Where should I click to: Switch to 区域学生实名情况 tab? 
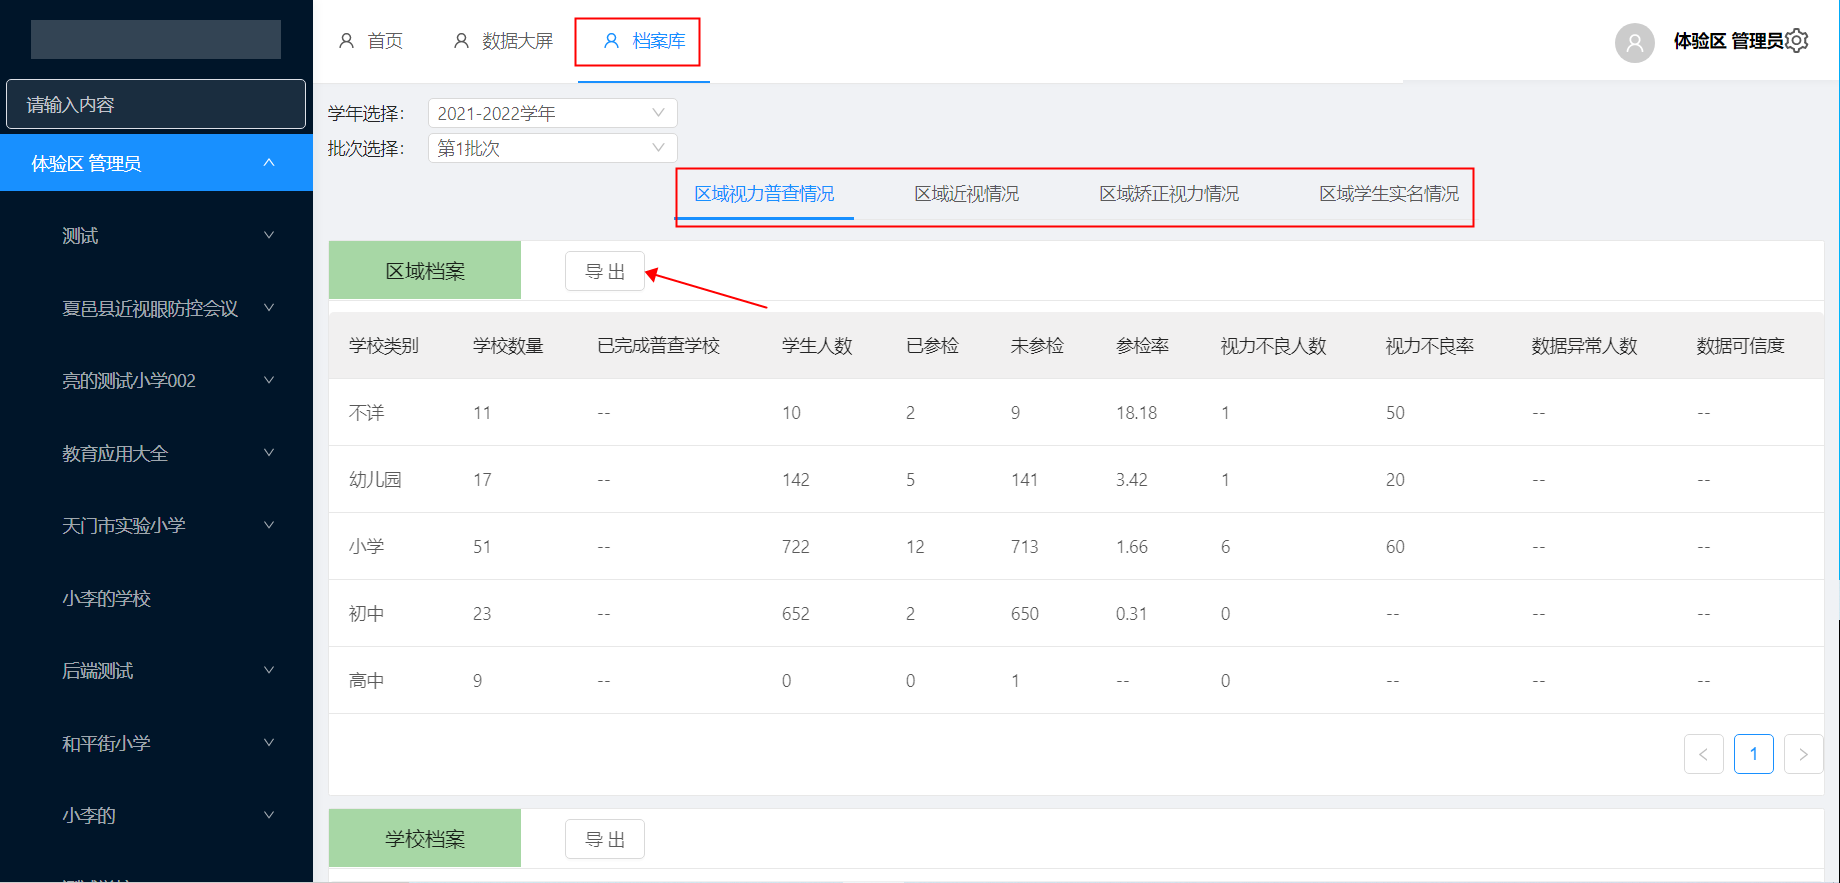tap(1389, 194)
